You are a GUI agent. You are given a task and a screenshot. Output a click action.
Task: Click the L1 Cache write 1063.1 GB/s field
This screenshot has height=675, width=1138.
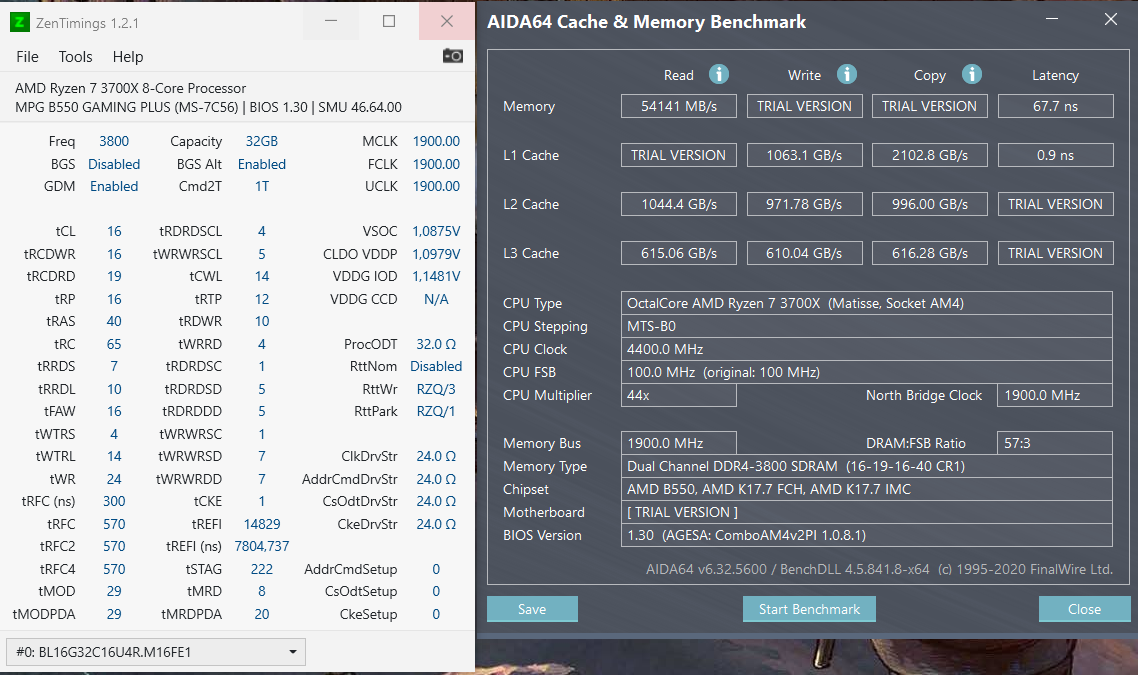tap(804, 155)
